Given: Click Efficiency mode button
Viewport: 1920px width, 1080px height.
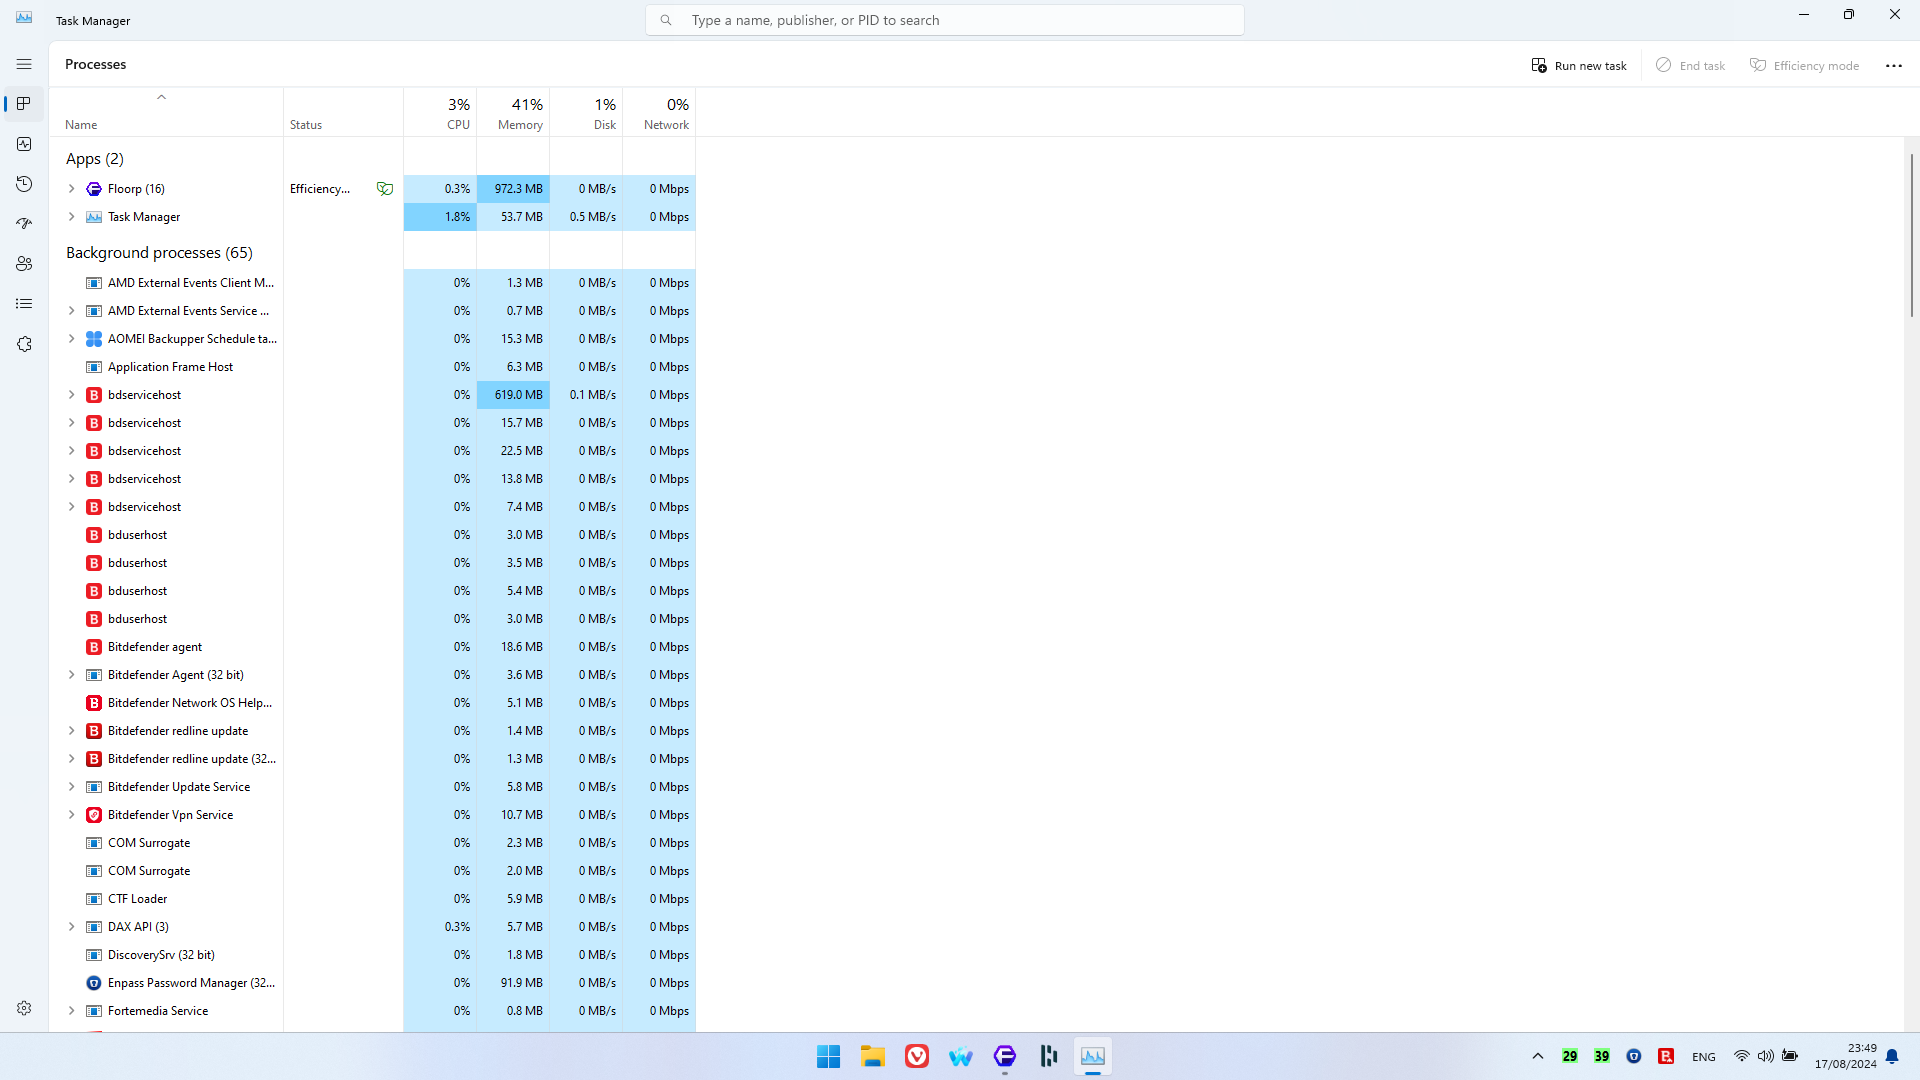Looking at the screenshot, I should [x=1805, y=66].
